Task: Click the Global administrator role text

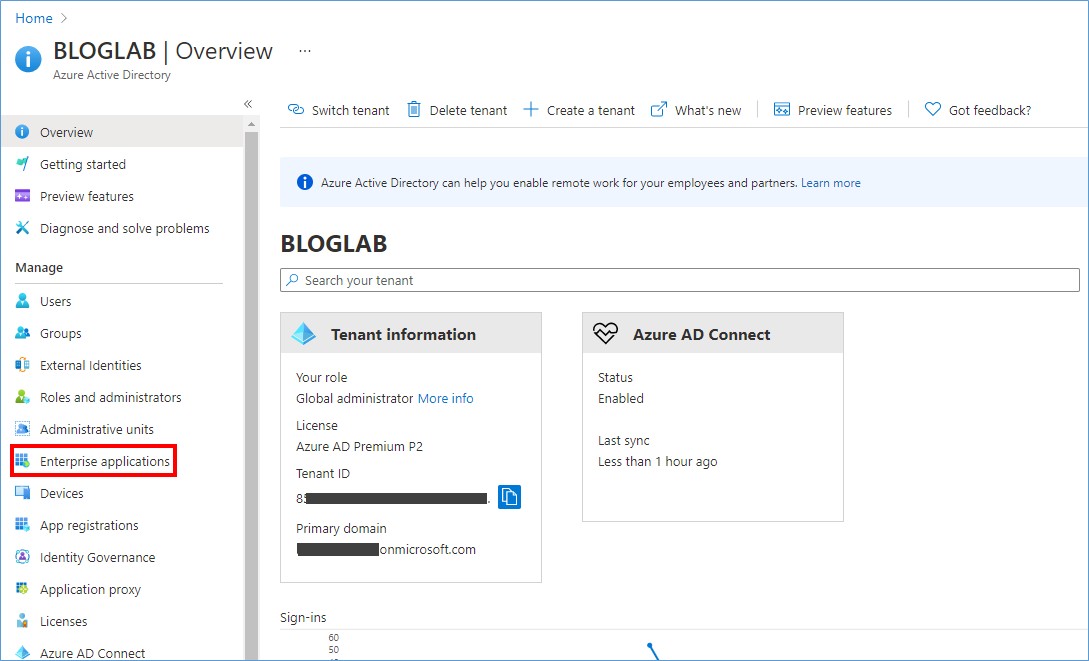Action: [354, 398]
